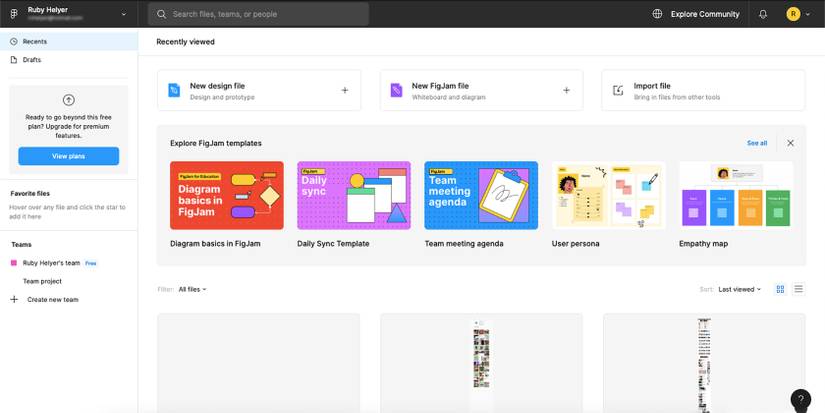Click the Favorite files heading
Screen dimensions: 825x413
[x=30, y=194]
